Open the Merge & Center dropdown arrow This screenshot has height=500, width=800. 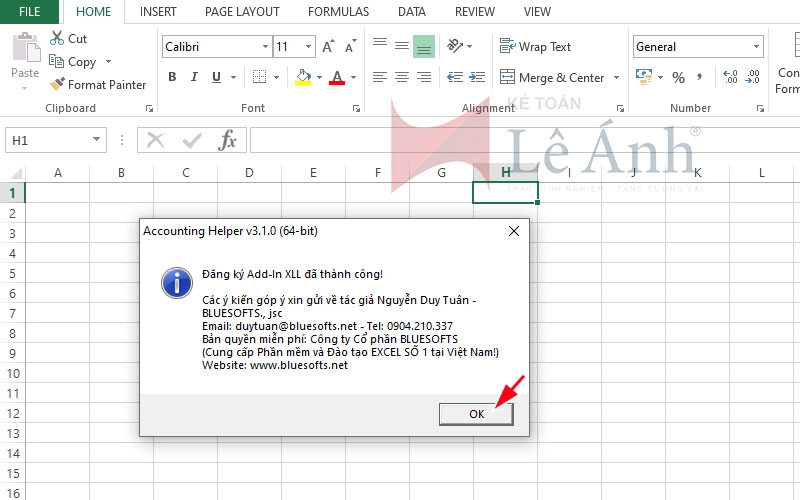[616, 77]
